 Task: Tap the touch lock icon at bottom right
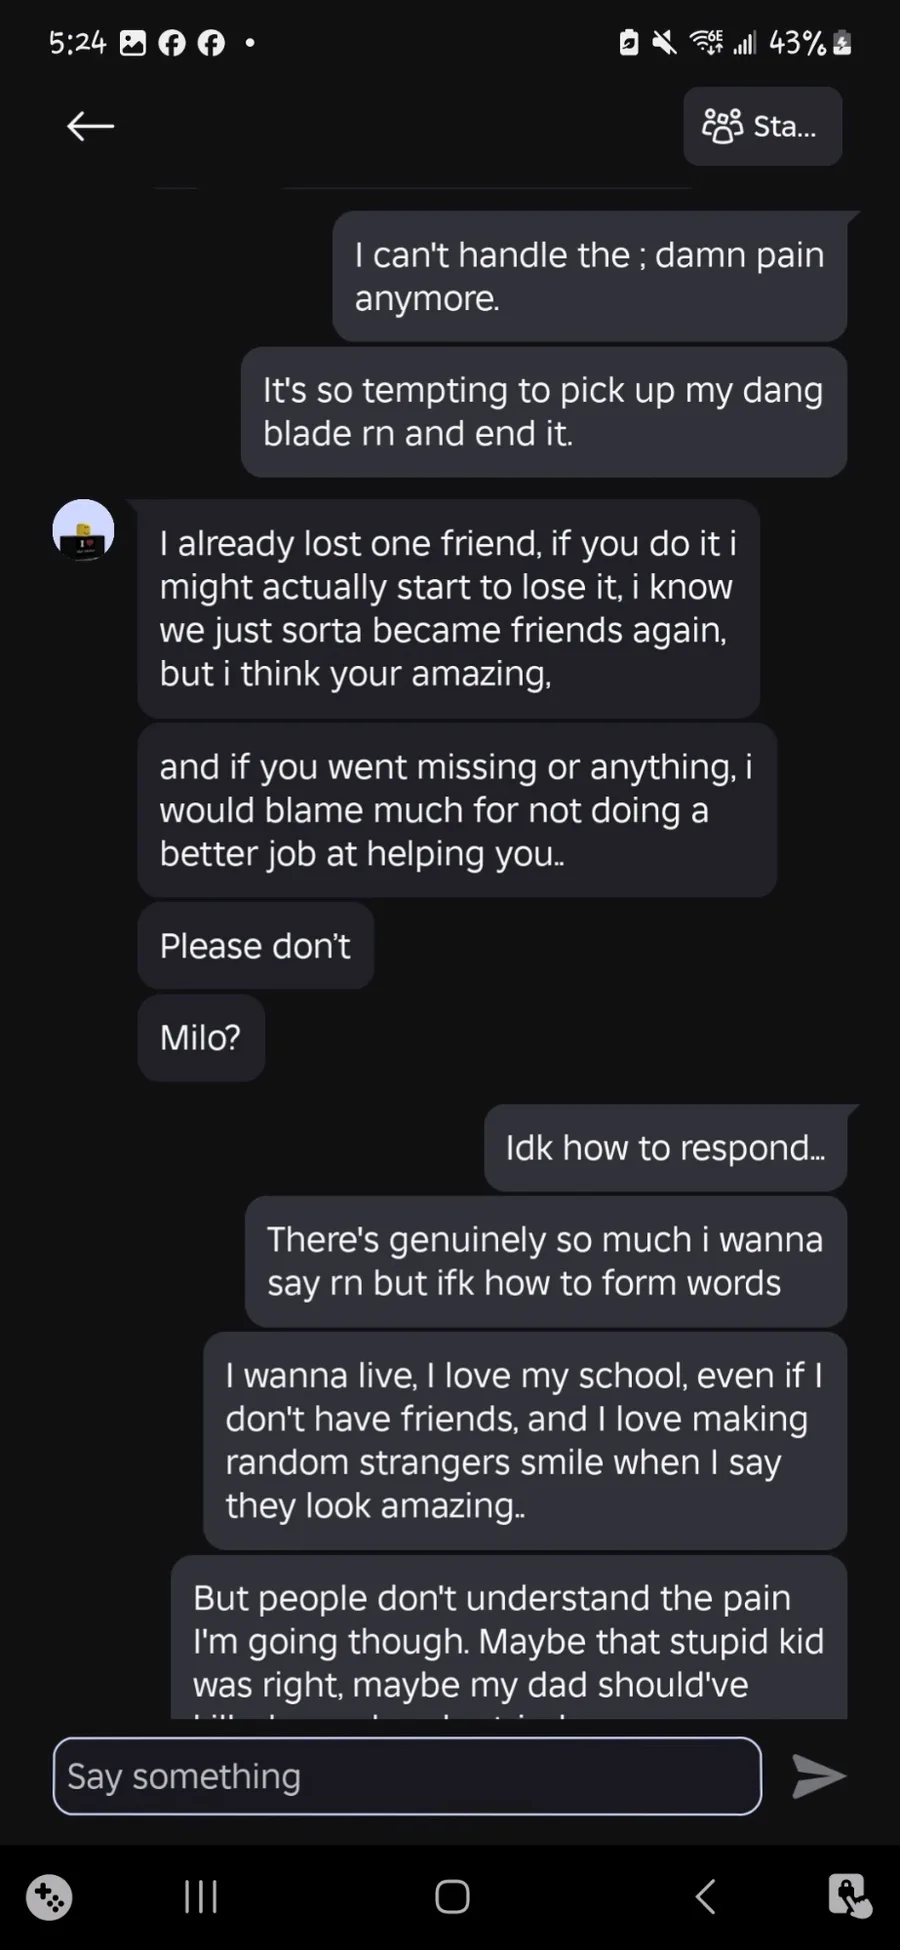click(x=849, y=1895)
